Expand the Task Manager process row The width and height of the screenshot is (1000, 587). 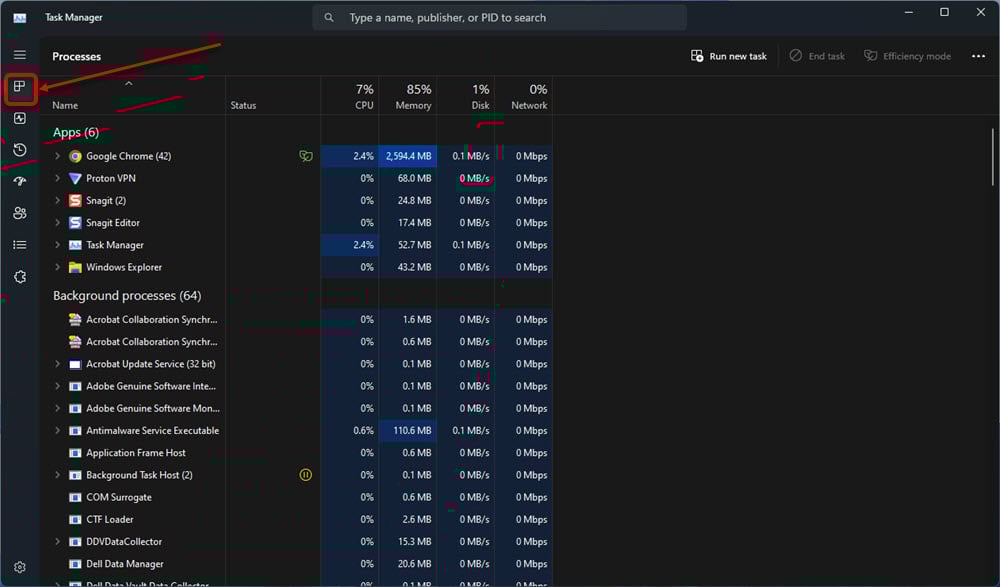(x=57, y=245)
